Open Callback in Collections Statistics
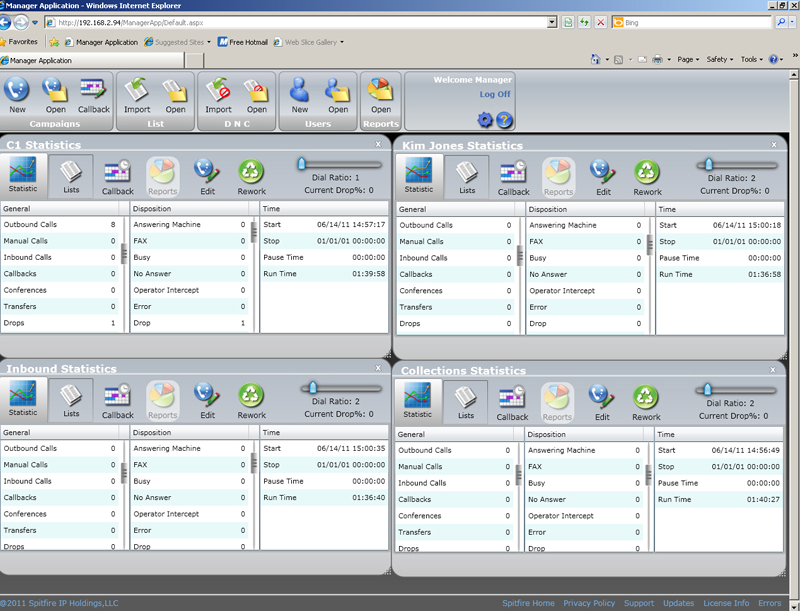Screen dimensions: 800x611 tap(512, 402)
